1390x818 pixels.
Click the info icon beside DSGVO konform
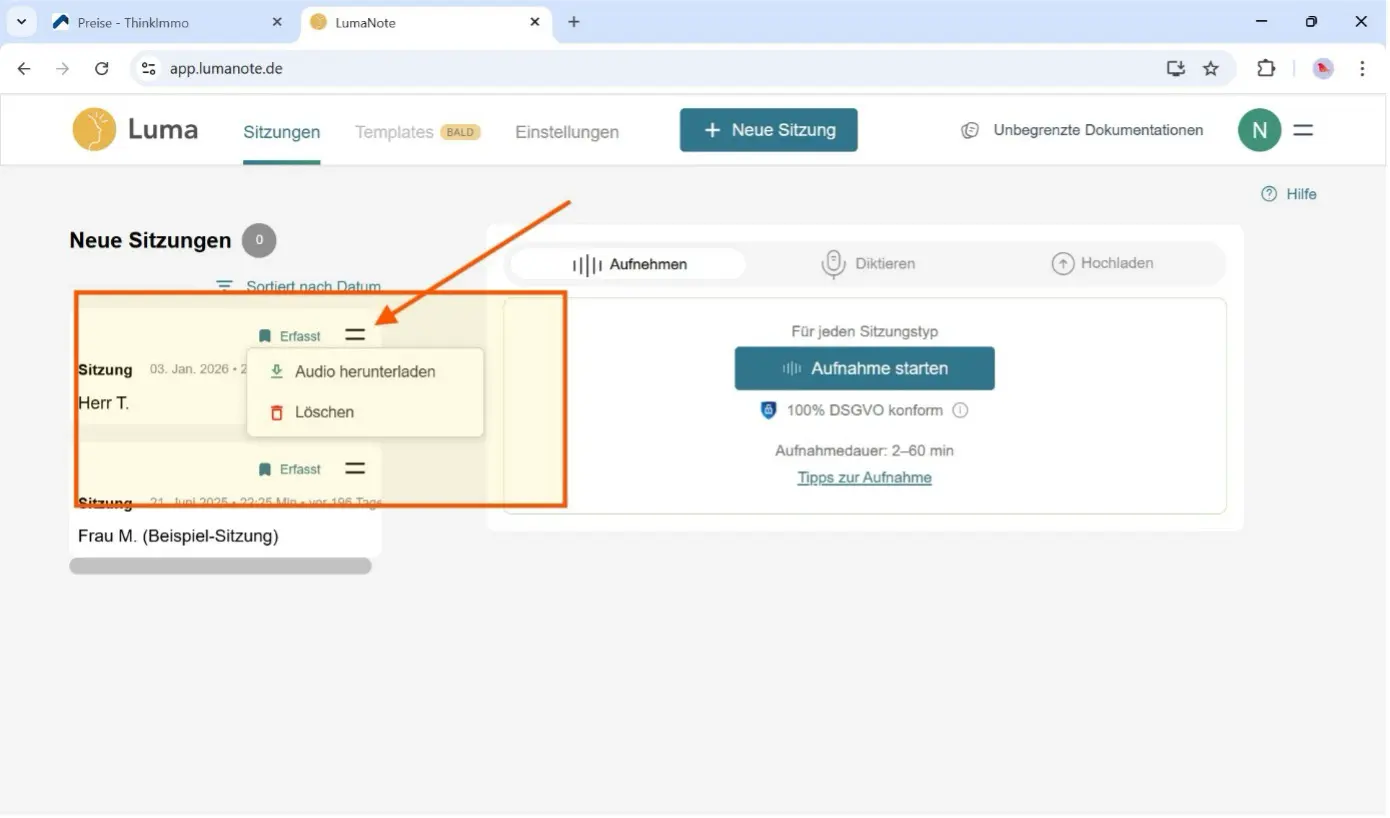click(x=960, y=410)
